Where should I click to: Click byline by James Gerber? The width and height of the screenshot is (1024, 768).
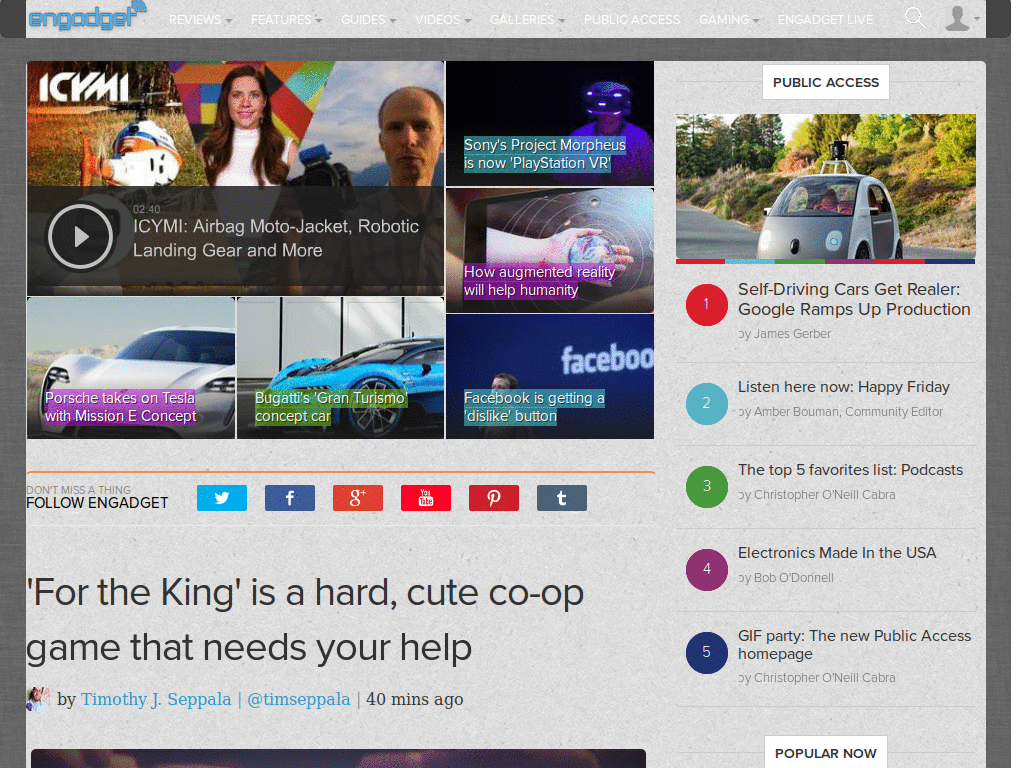[x=784, y=334]
